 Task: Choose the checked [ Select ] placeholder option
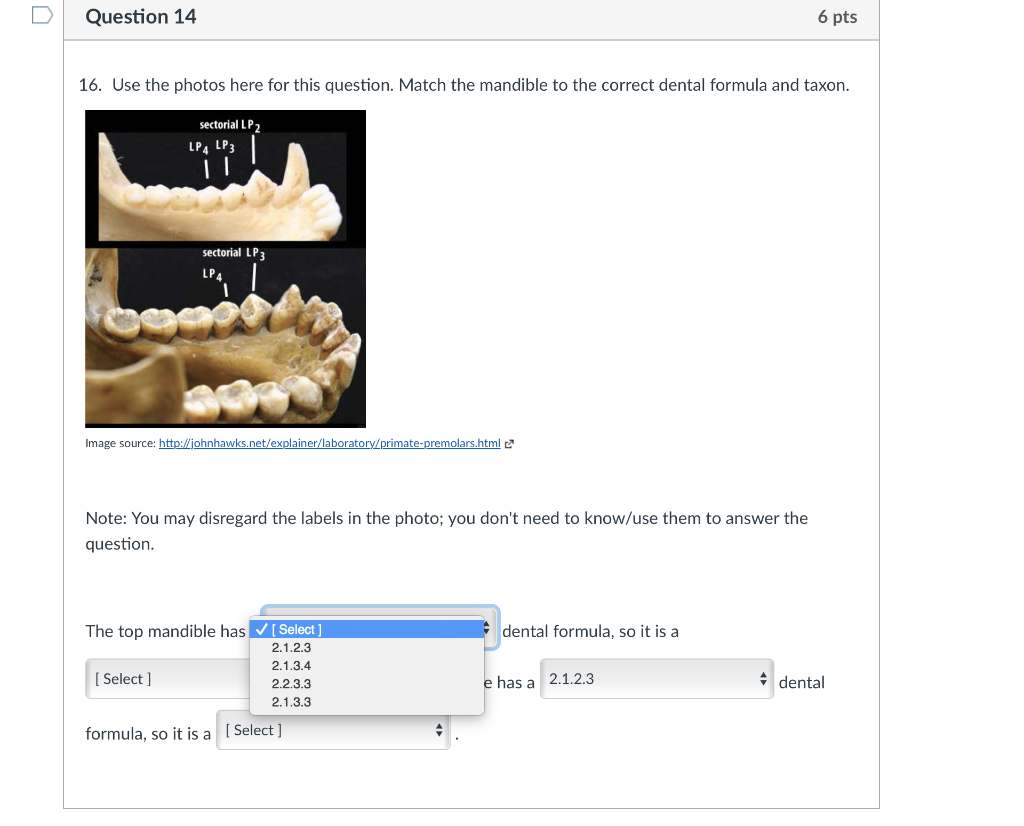click(x=294, y=629)
